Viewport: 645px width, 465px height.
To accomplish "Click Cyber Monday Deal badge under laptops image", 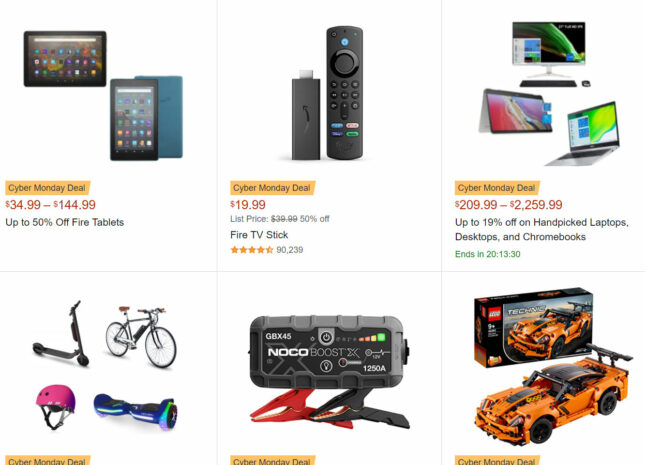I will pyautogui.click(x=497, y=188).
